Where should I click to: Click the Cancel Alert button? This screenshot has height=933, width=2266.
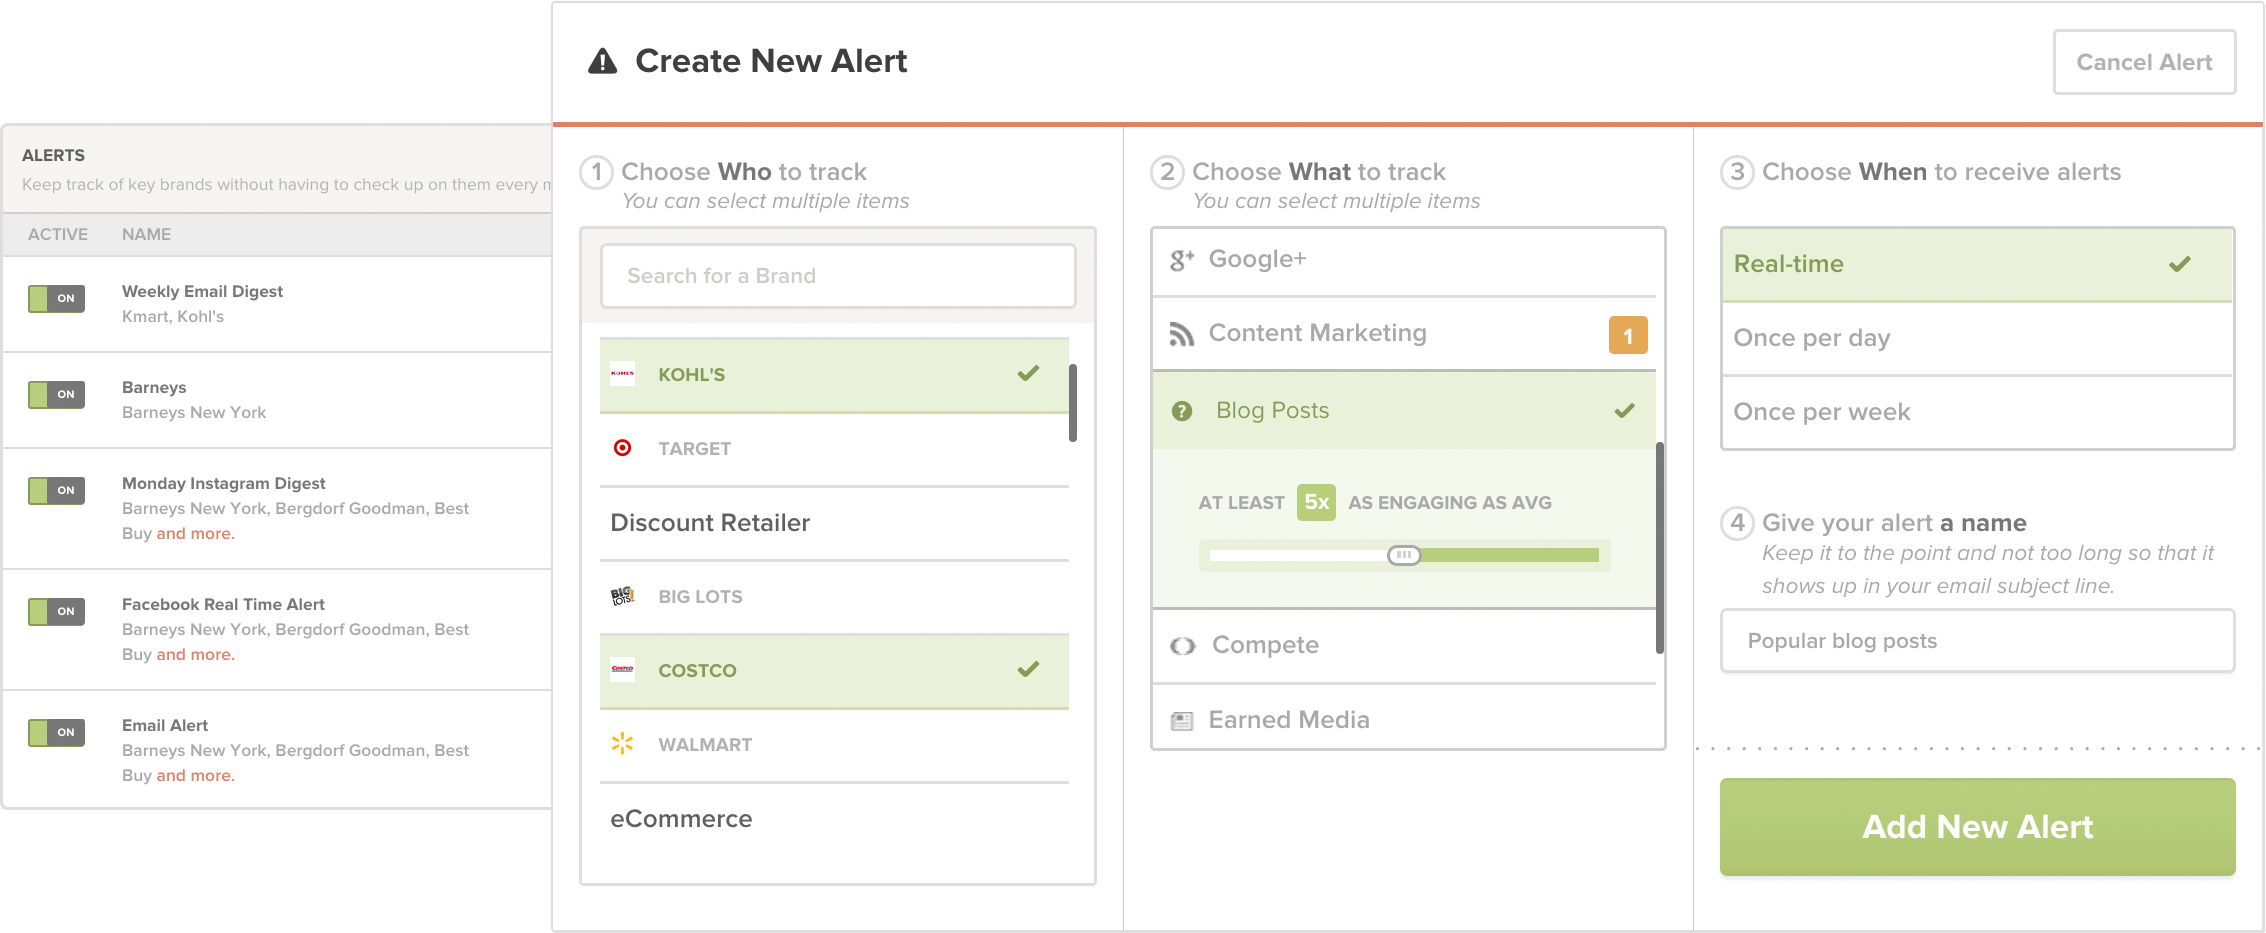[x=2144, y=62]
